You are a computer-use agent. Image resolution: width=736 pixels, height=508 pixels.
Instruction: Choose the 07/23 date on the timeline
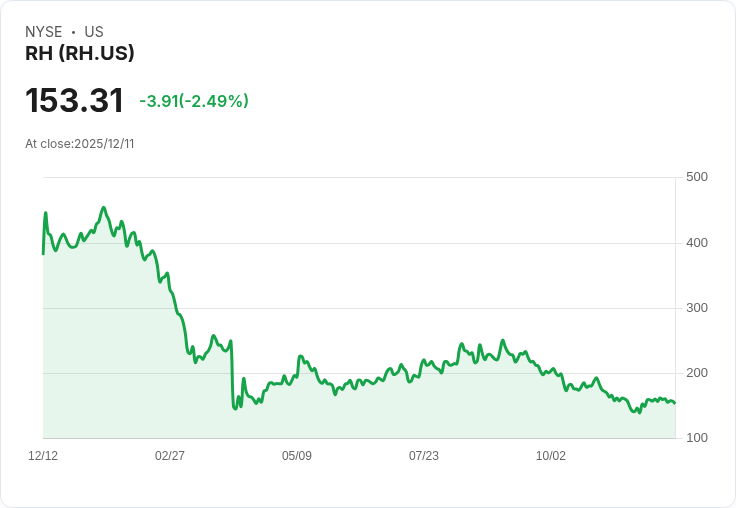coord(424,456)
